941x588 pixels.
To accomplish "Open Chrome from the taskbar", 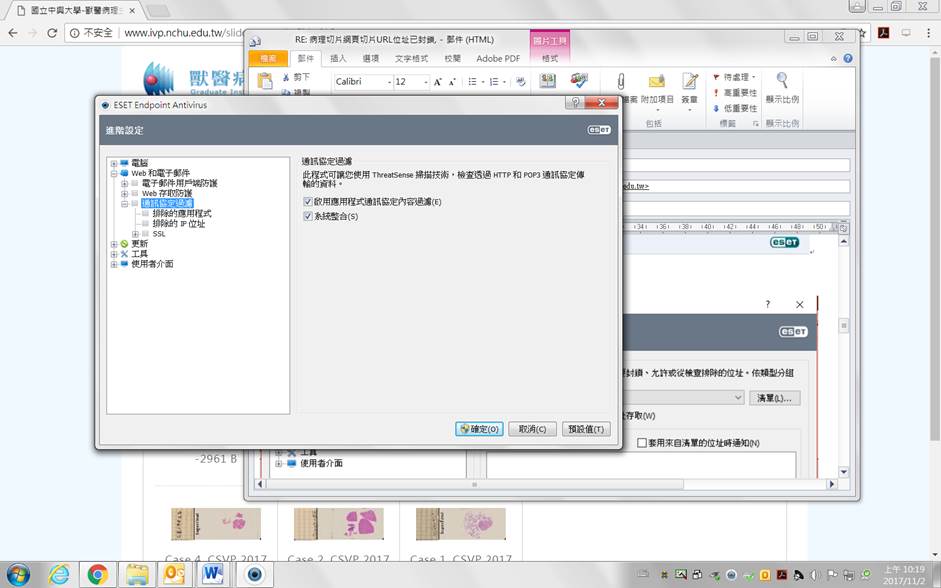I will click(98, 574).
